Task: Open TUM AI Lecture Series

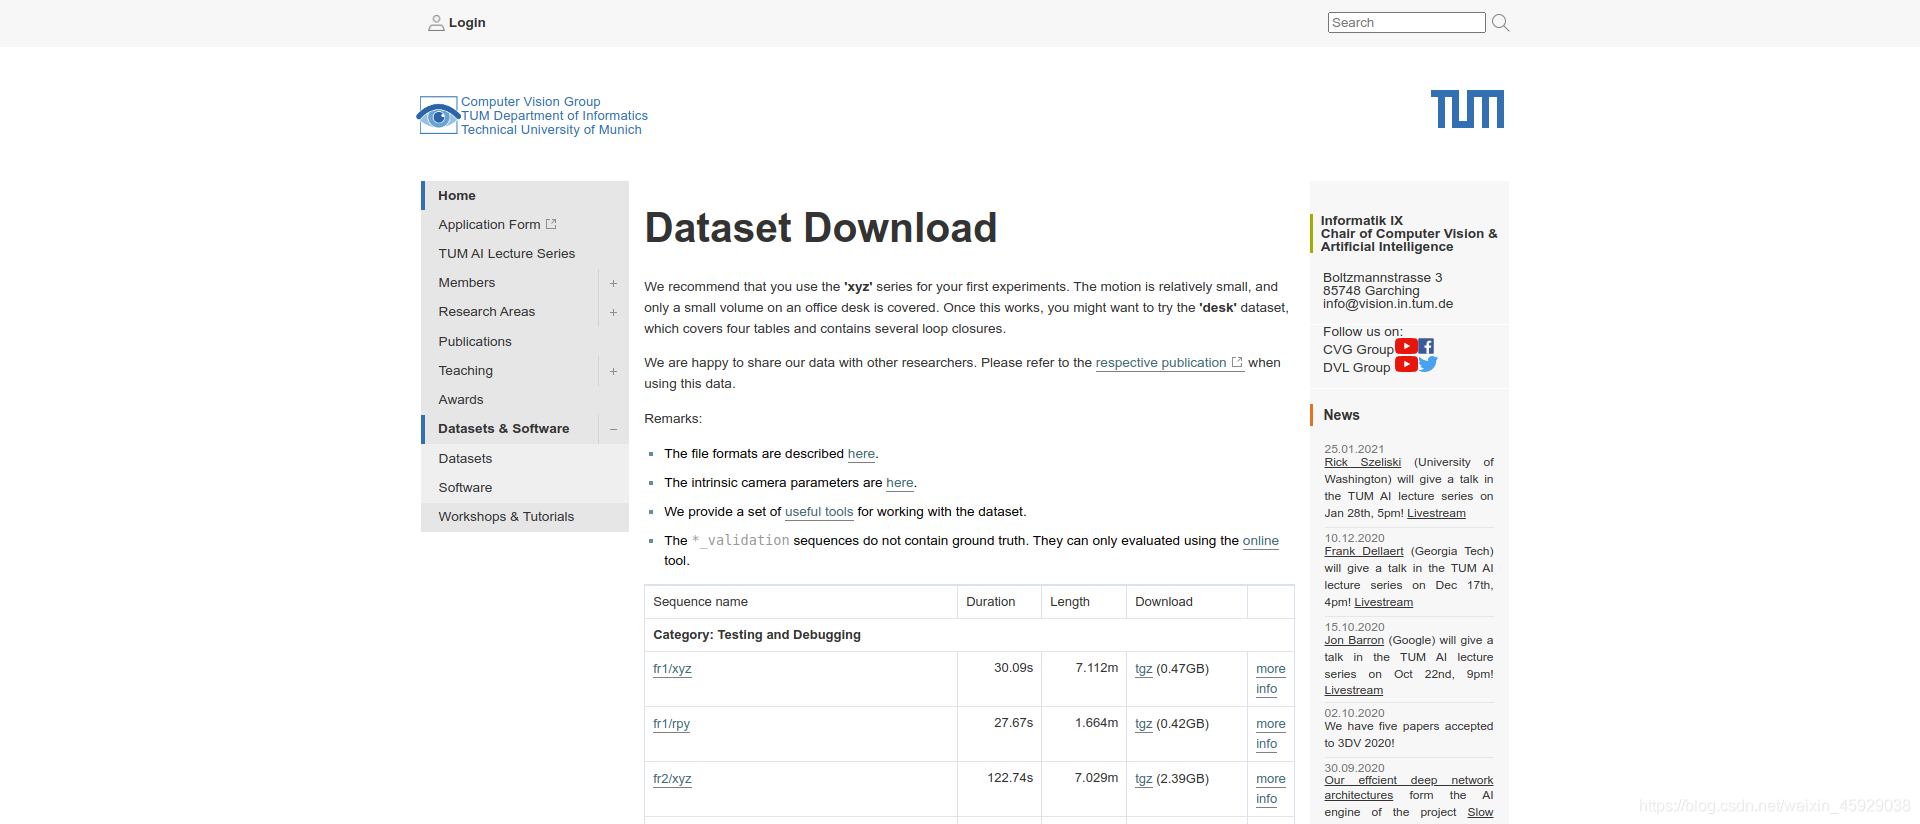Action: (507, 254)
